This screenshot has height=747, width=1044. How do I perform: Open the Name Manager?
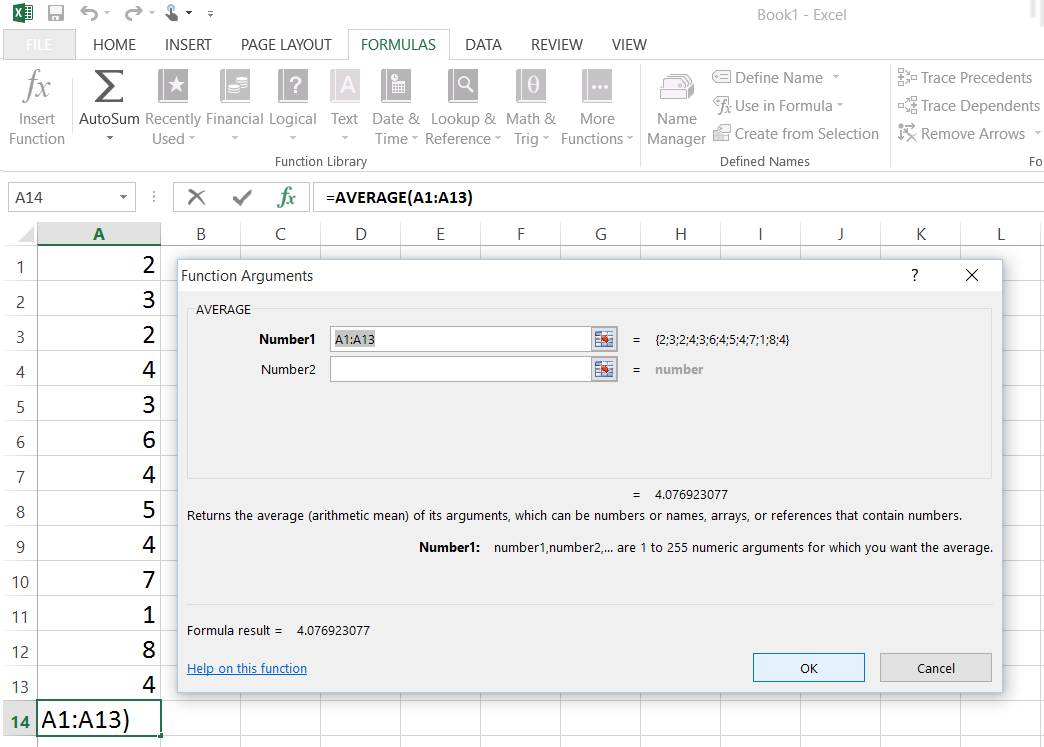(x=676, y=108)
